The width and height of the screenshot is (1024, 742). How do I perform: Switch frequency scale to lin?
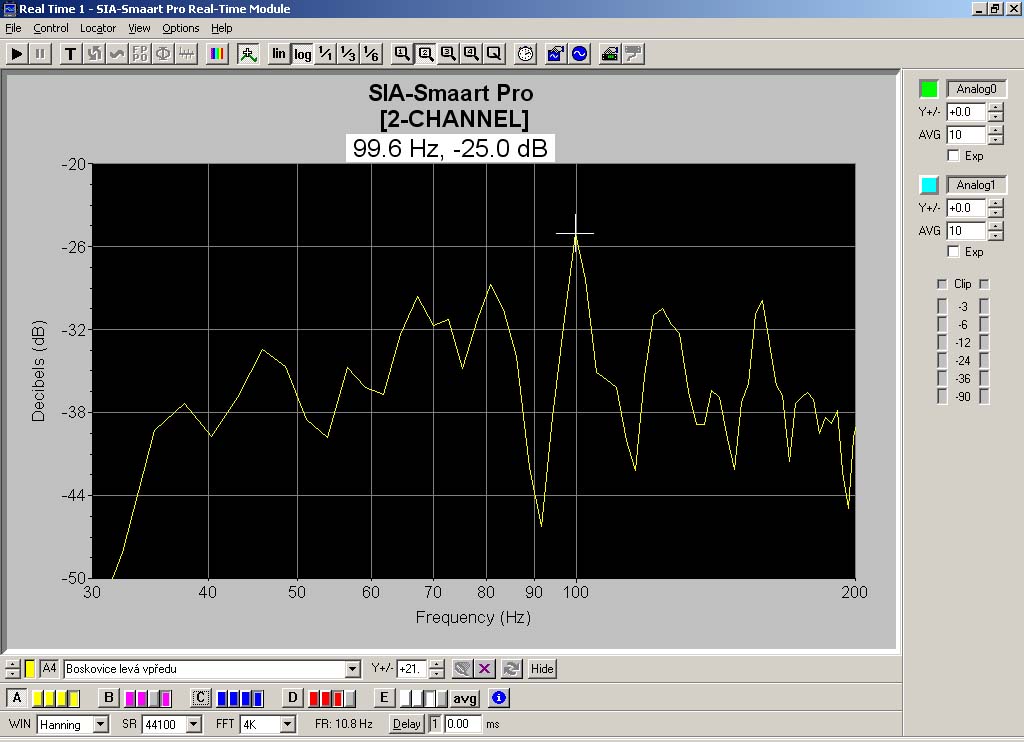point(279,54)
